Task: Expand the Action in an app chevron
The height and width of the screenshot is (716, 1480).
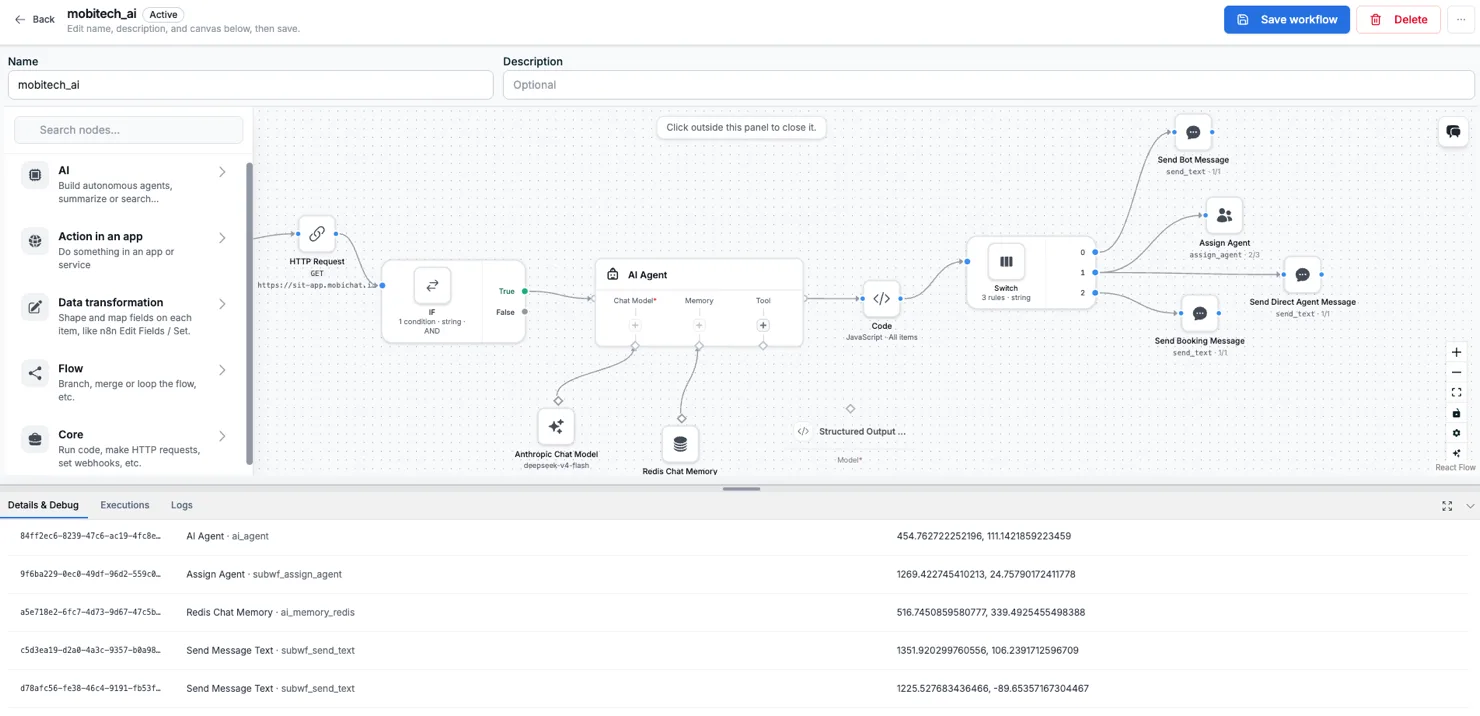Action: 222,238
